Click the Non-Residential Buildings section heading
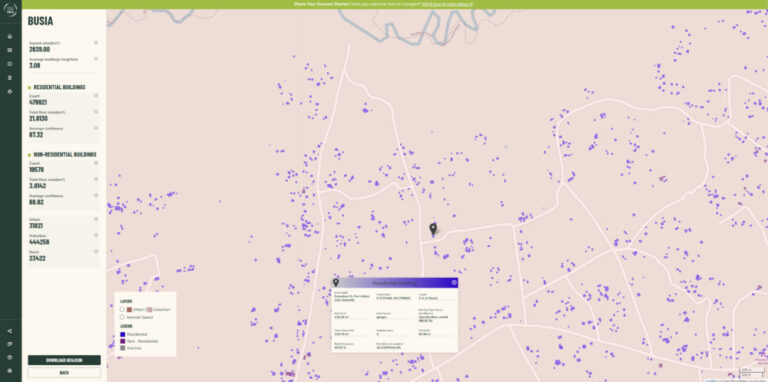The height and width of the screenshot is (382, 768). click(x=65, y=154)
